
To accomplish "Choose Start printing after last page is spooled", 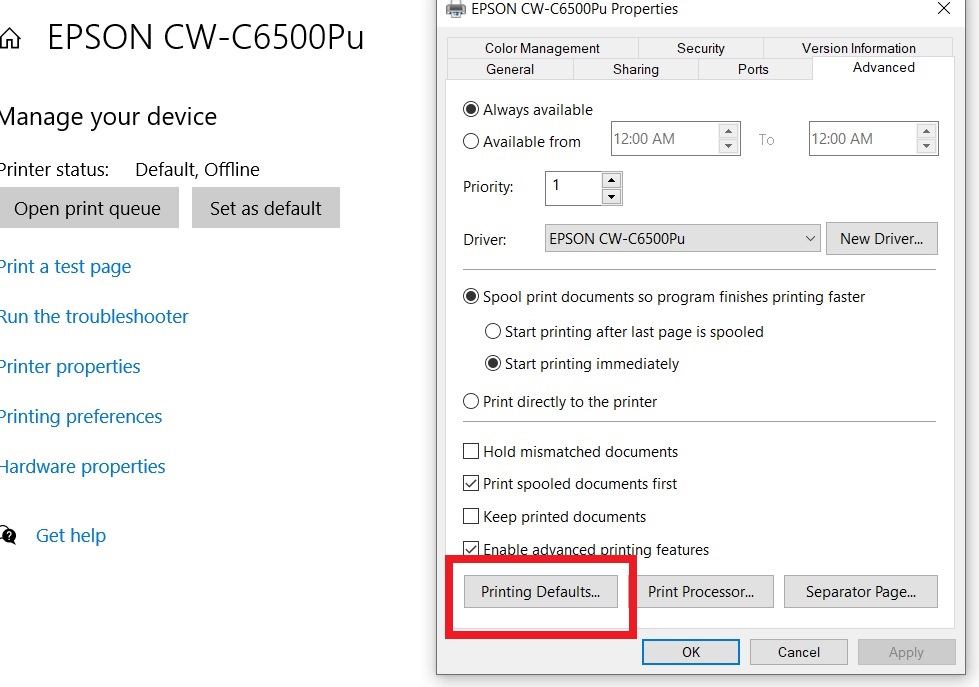I will [x=493, y=332].
